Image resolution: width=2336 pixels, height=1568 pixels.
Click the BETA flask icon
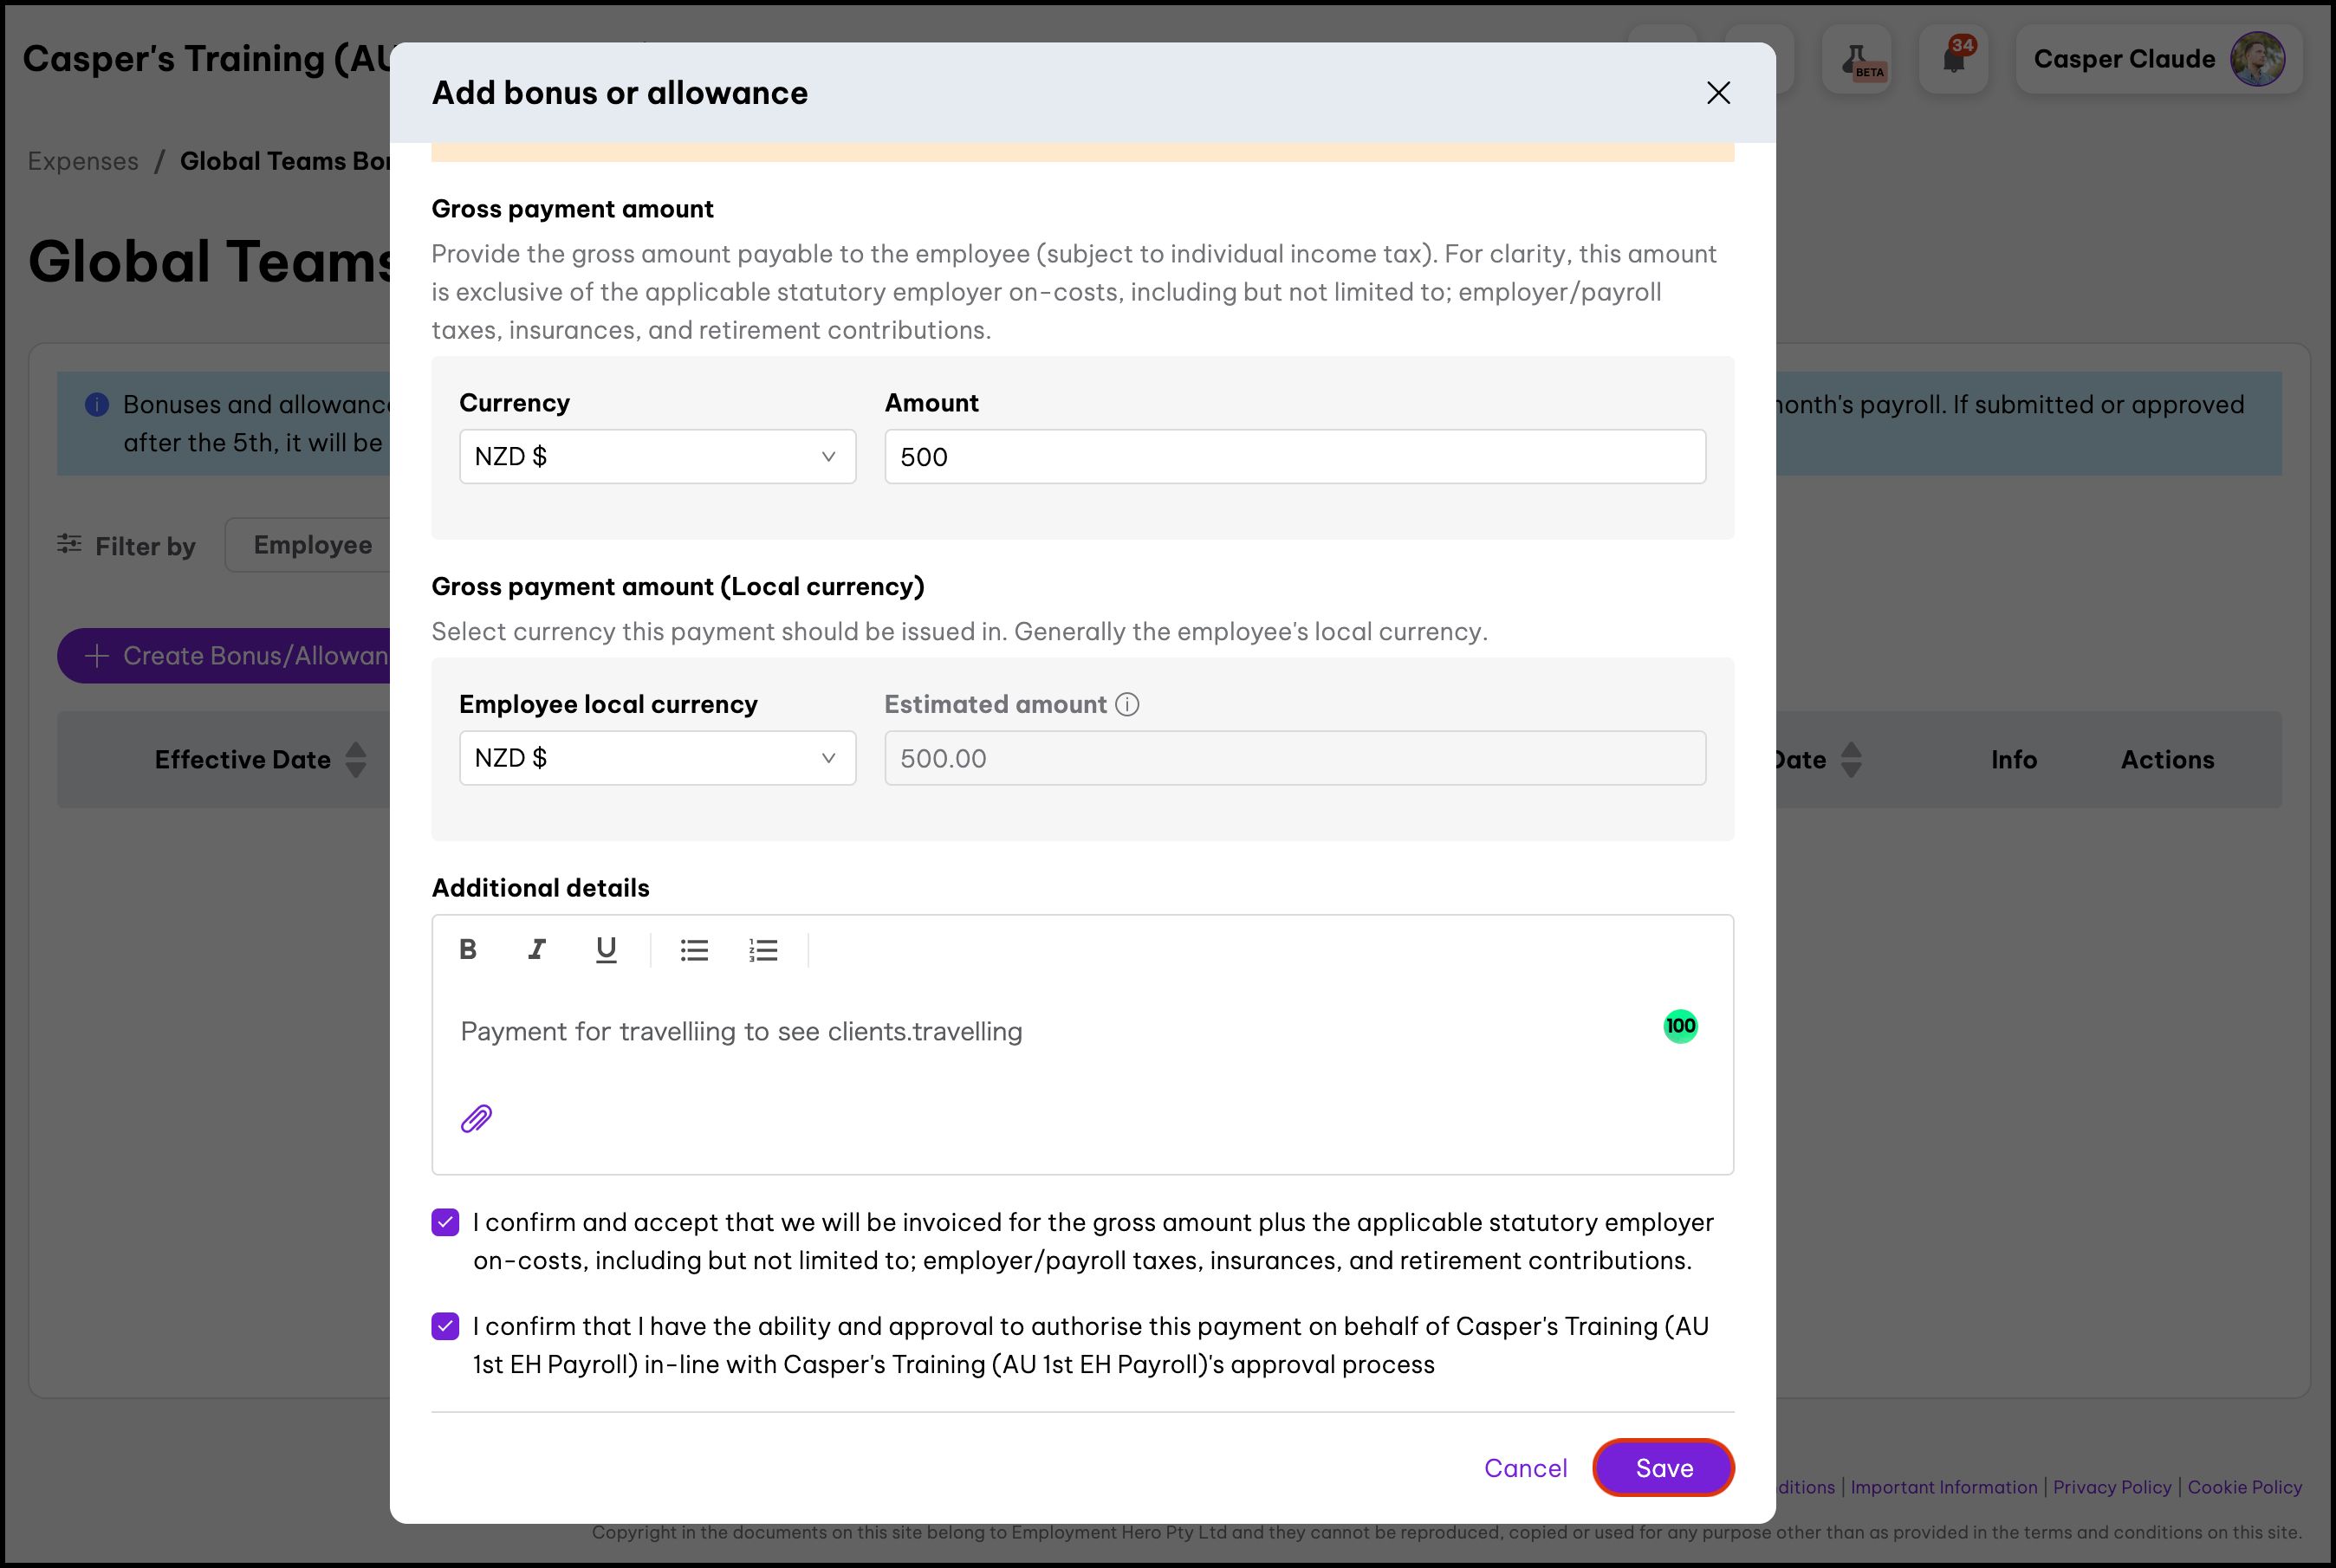1857,59
